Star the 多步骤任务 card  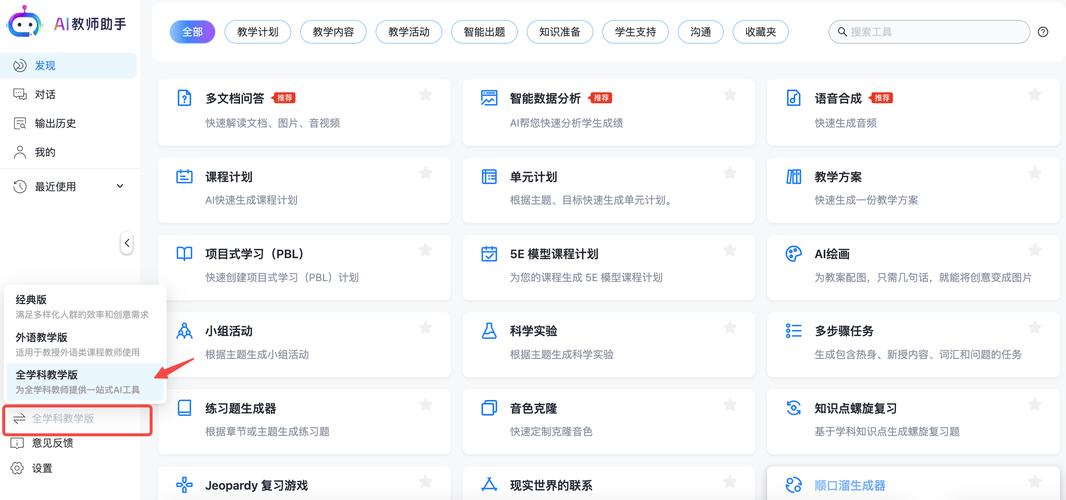coord(1035,328)
